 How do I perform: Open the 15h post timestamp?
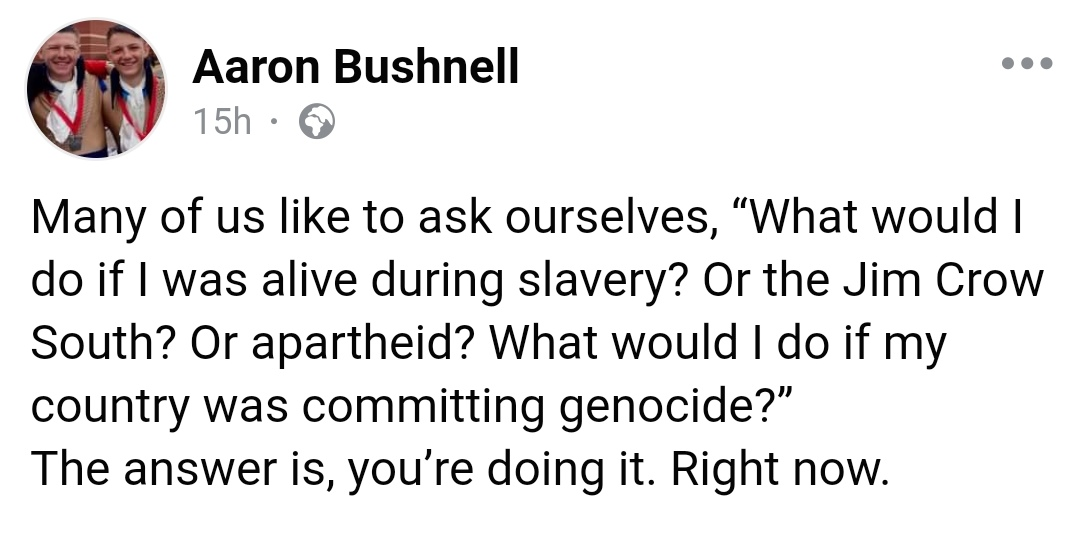click(222, 122)
